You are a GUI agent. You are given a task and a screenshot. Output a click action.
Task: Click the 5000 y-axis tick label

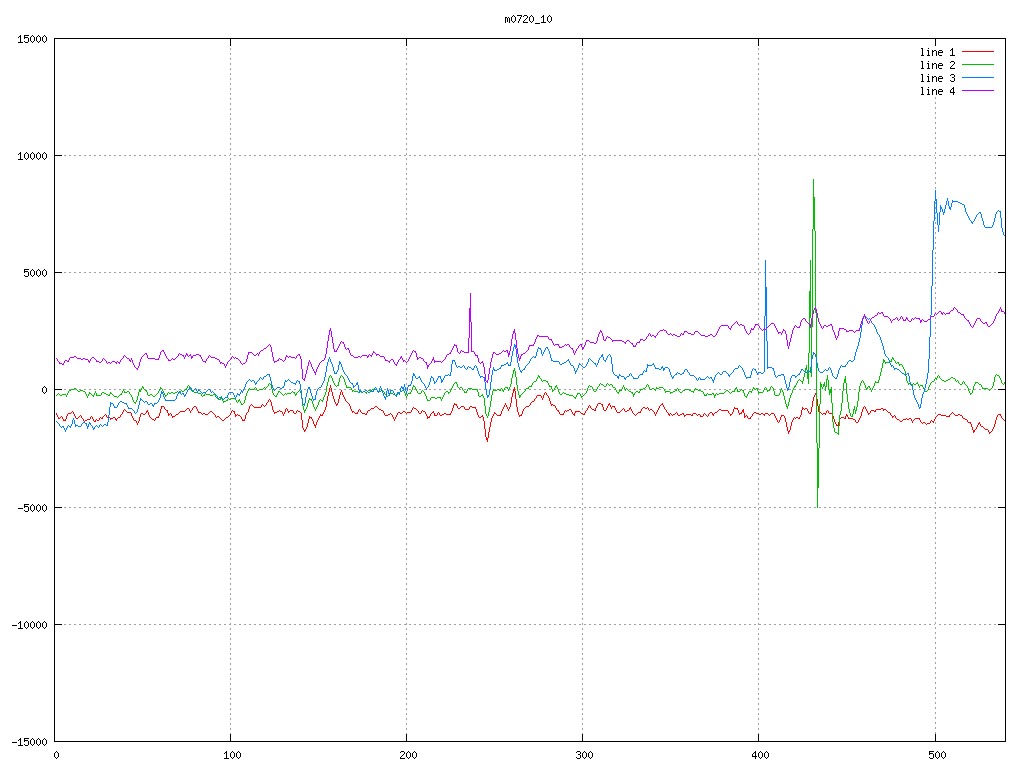35,273
